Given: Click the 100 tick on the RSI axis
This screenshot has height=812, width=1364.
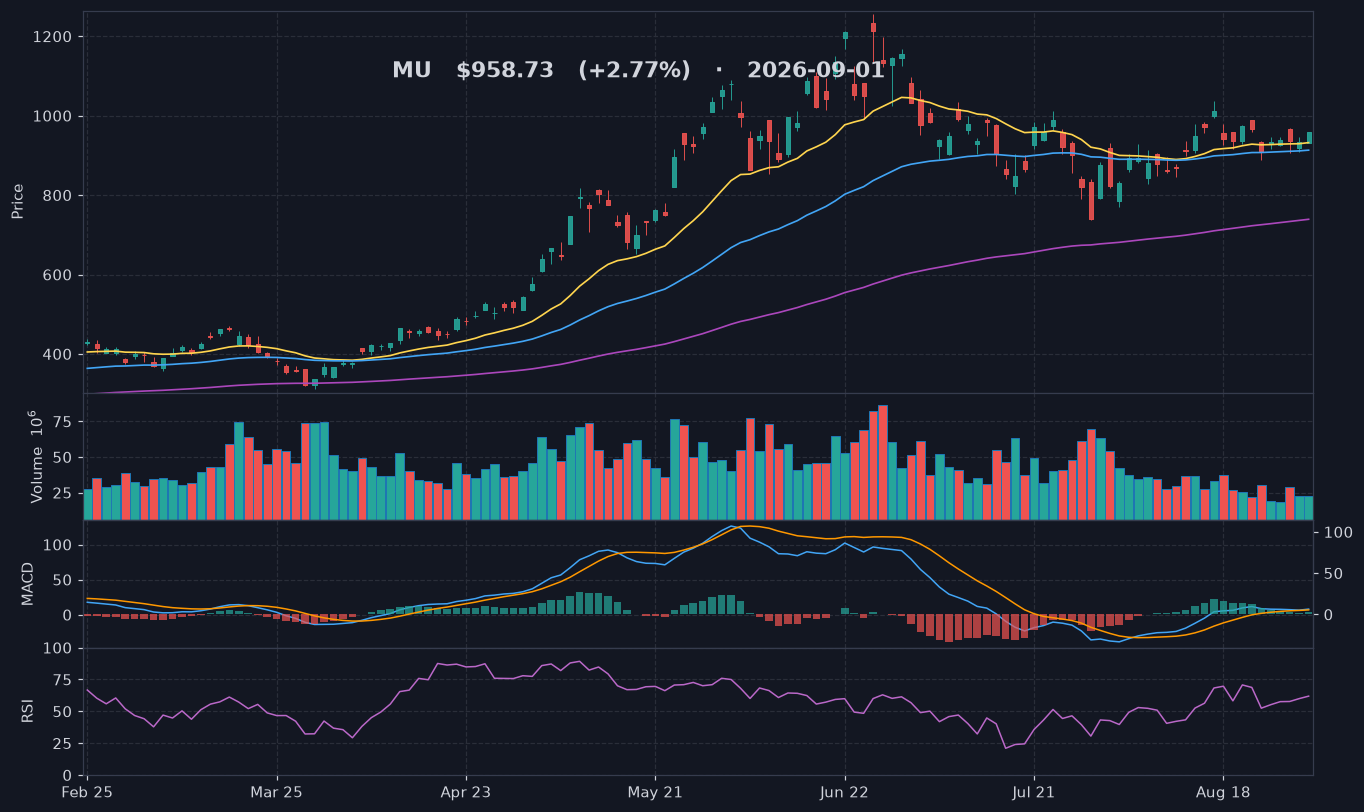Looking at the screenshot, I should click(x=57, y=648).
